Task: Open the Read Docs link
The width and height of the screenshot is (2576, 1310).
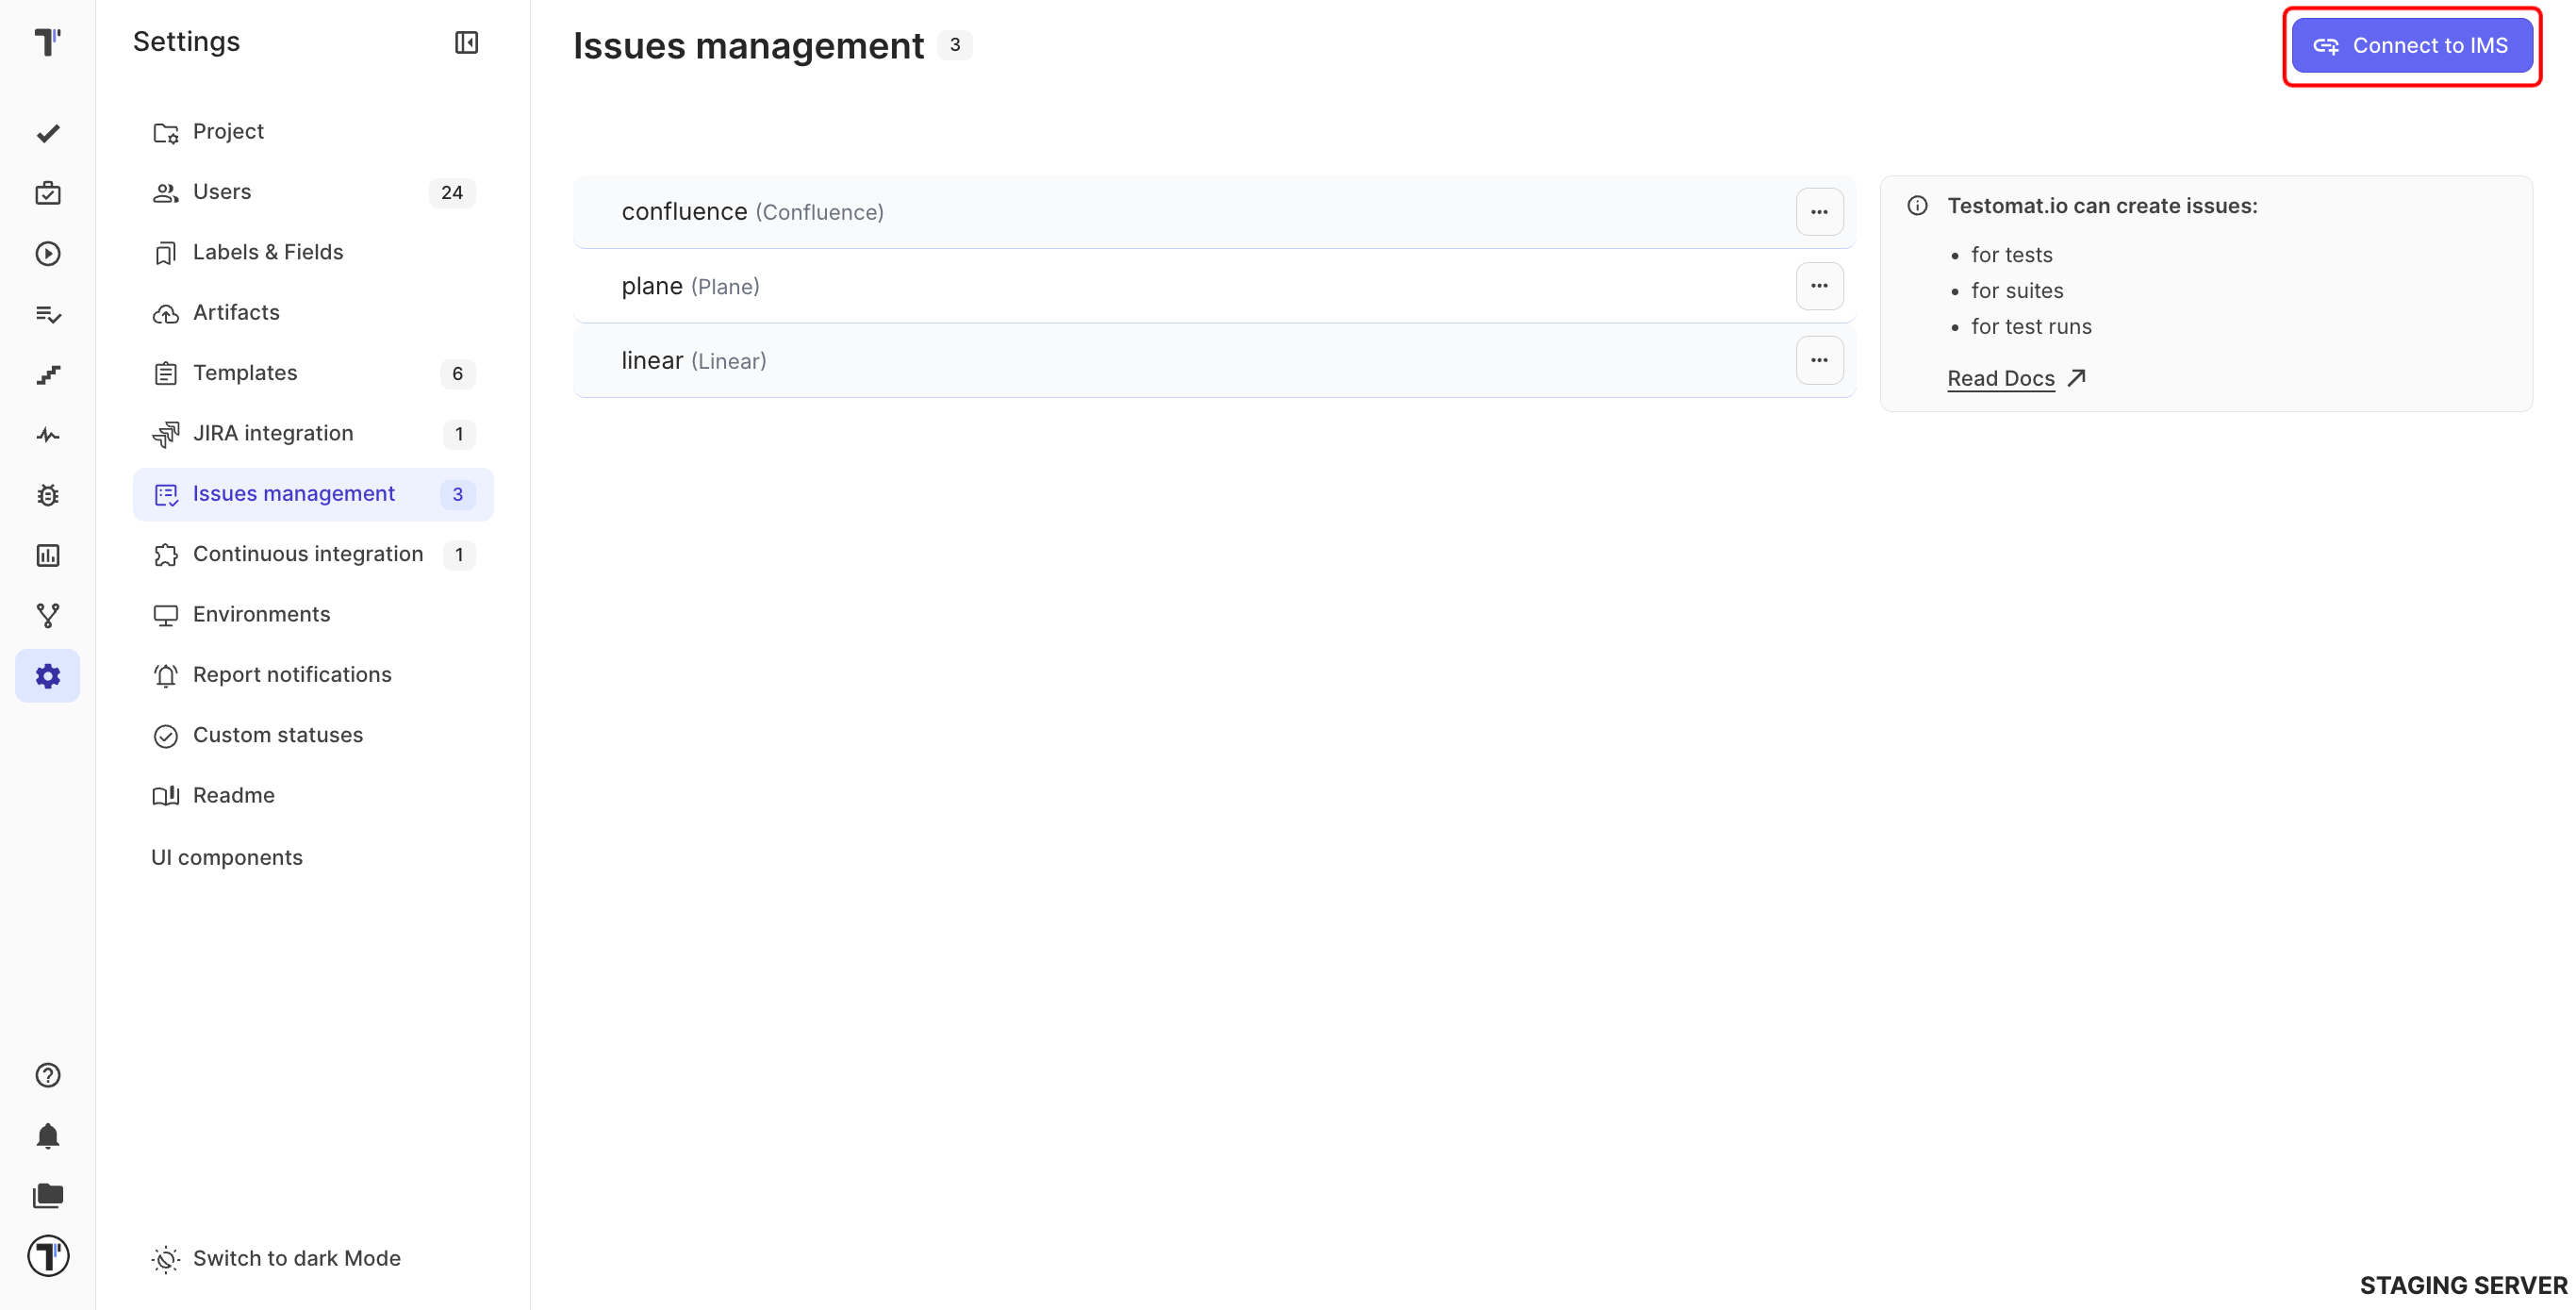Action: pyautogui.click(x=2016, y=378)
